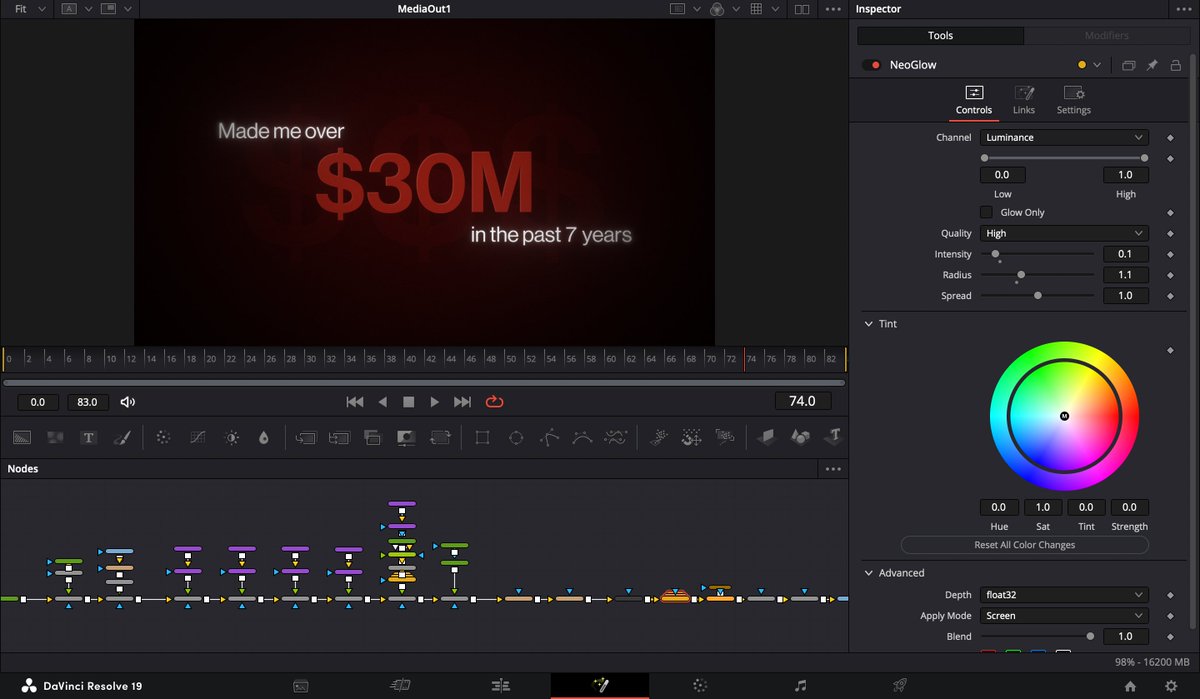The height and width of the screenshot is (699, 1200).
Task: Switch to the Modifiers tab
Action: (x=1106, y=34)
